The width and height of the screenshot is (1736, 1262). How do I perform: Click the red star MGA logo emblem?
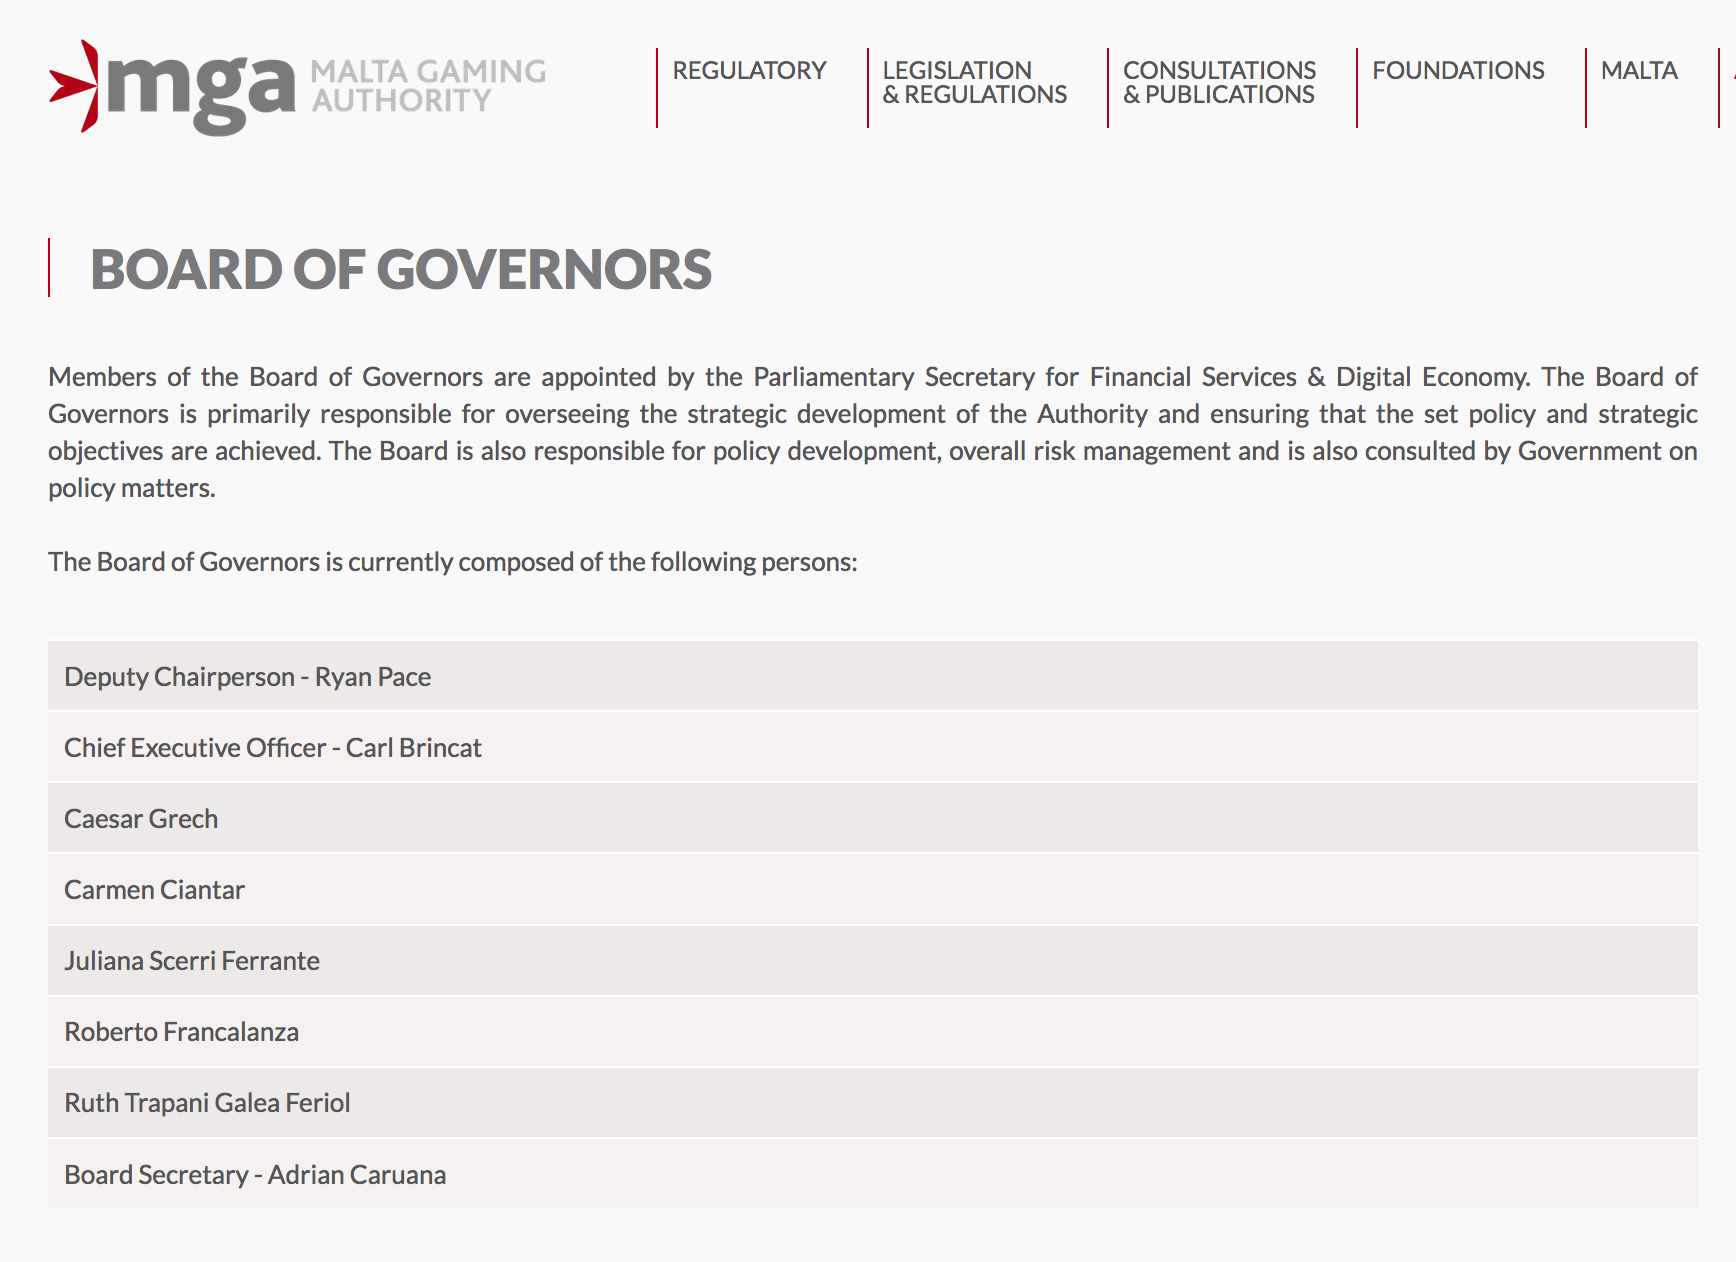(76, 87)
